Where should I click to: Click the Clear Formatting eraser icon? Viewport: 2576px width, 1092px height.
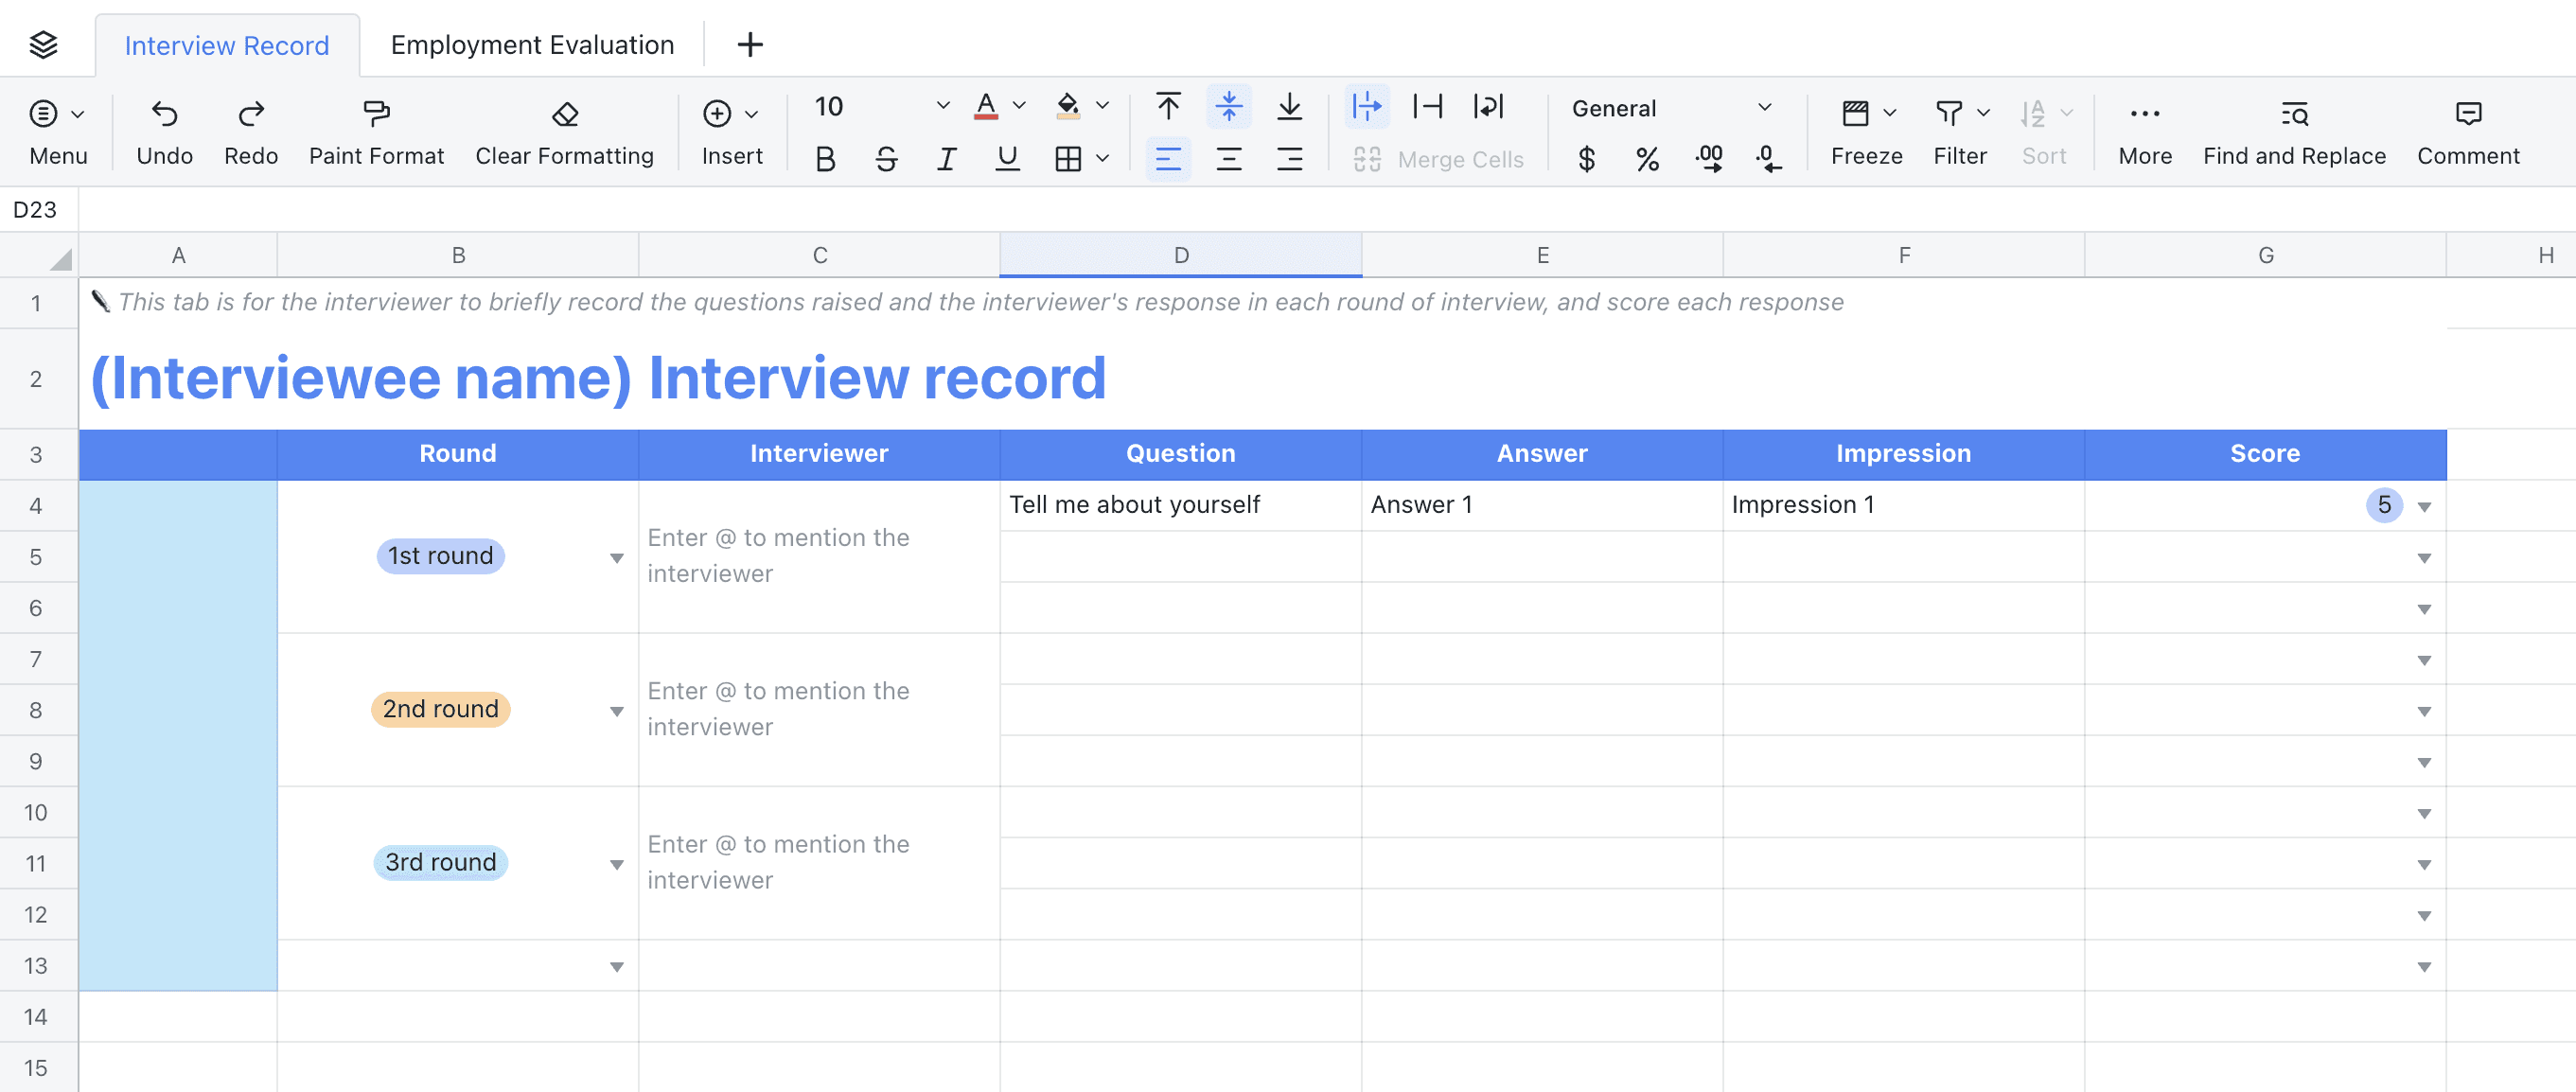click(x=564, y=114)
